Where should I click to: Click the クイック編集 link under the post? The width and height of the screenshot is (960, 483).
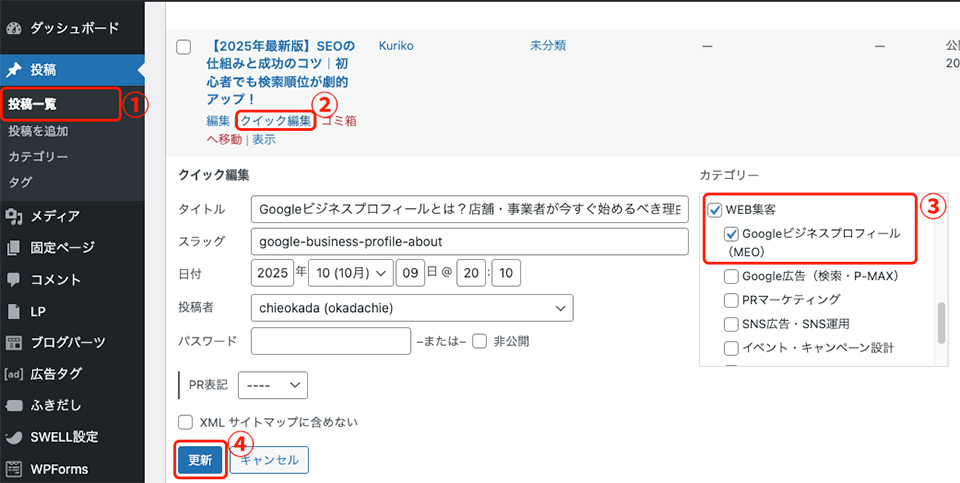(x=276, y=121)
